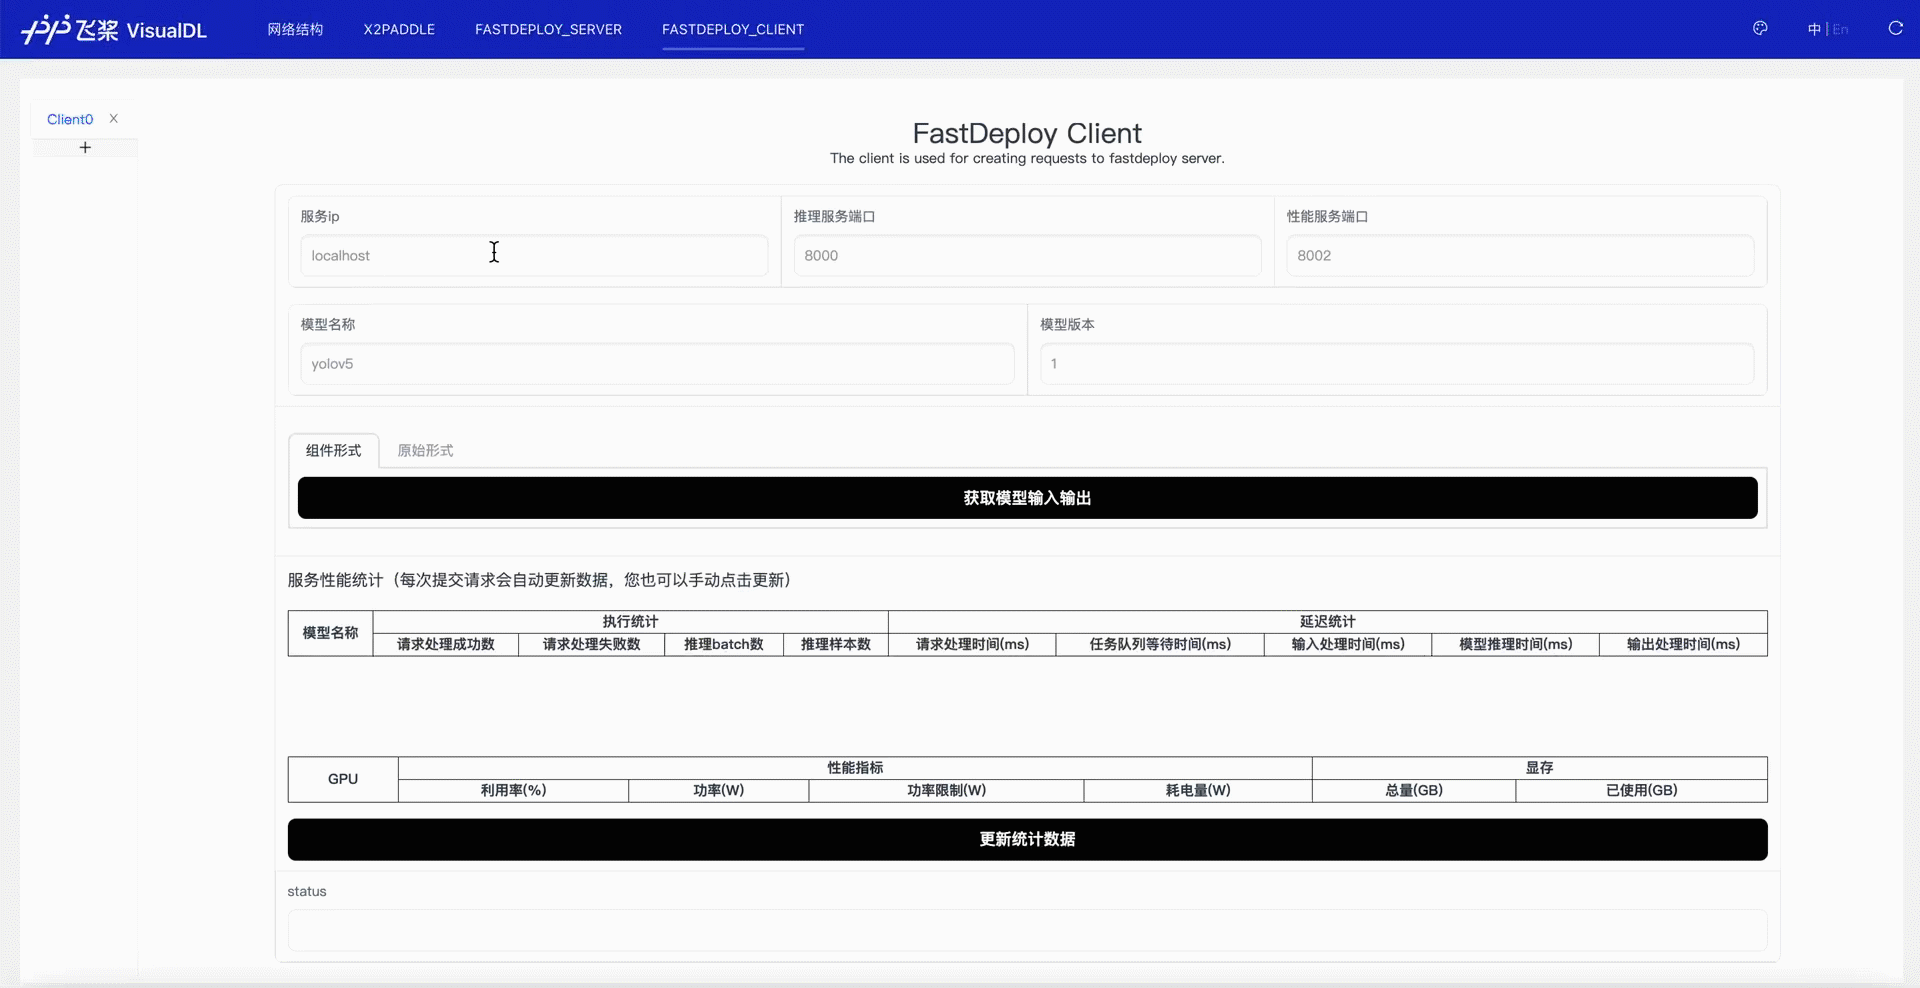Click the refresh icon in header

pos(1895,29)
